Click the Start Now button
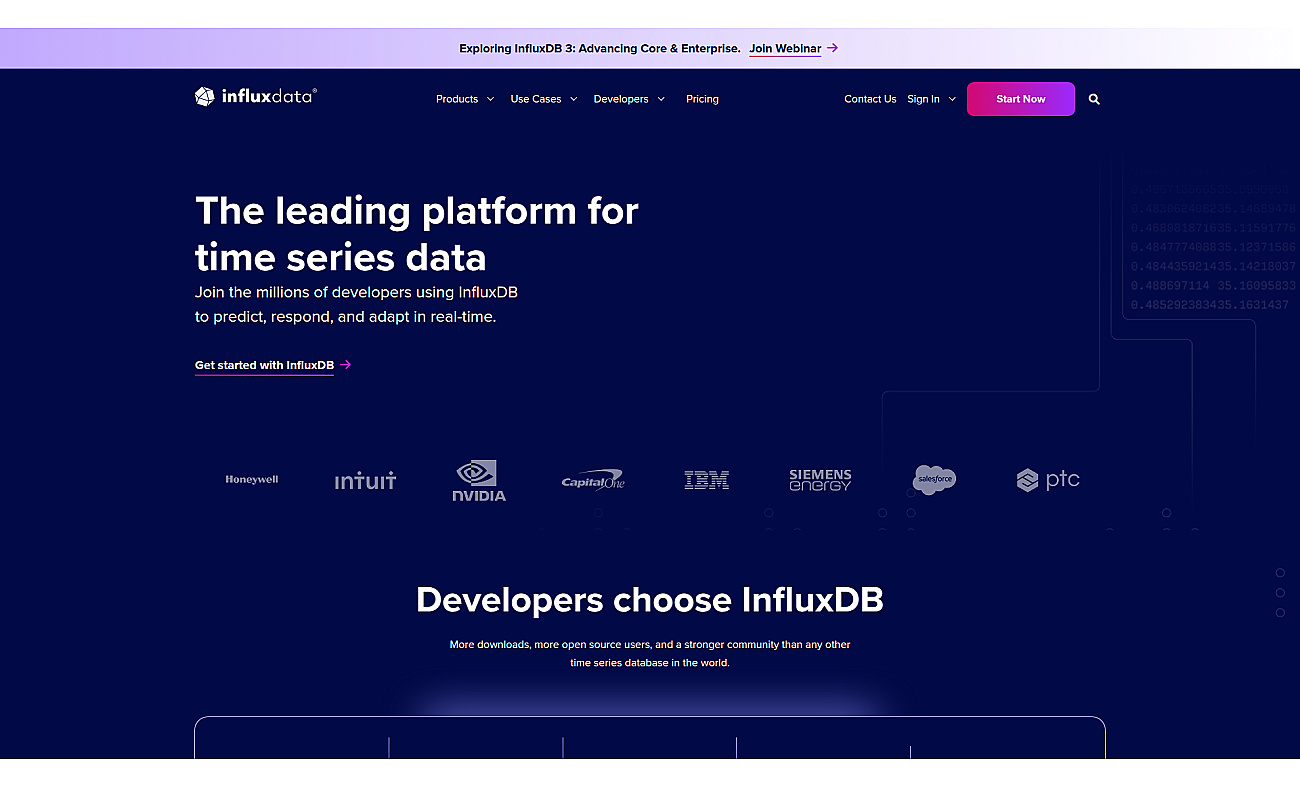Viewport: 1300px width, 788px height. (1021, 99)
